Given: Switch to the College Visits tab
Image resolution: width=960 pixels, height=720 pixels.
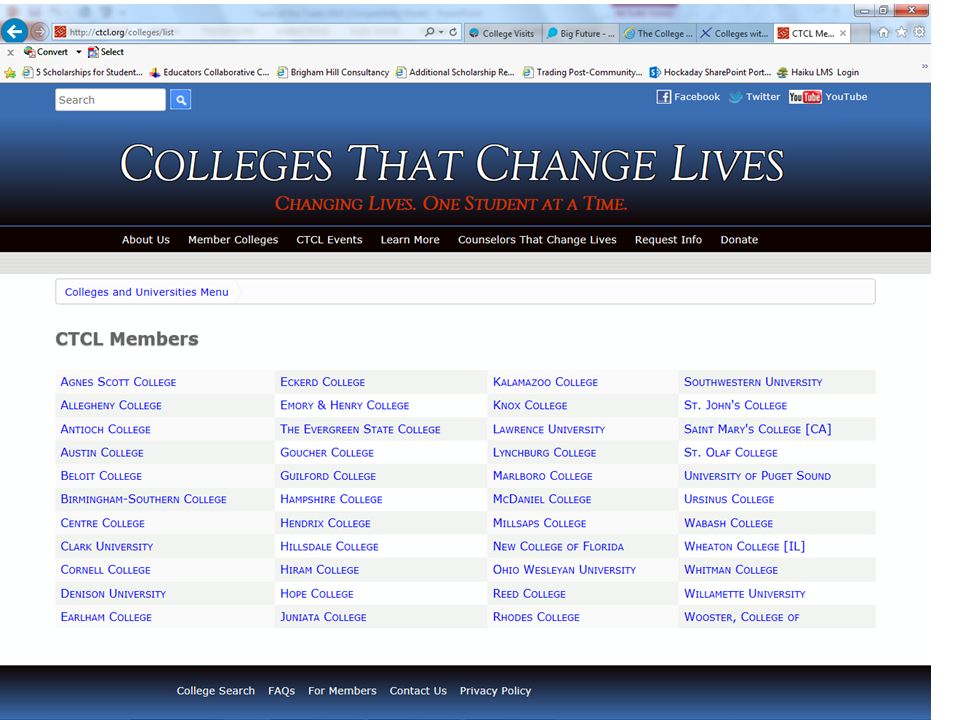Looking at the screenshot, I should tap(503, 33).
